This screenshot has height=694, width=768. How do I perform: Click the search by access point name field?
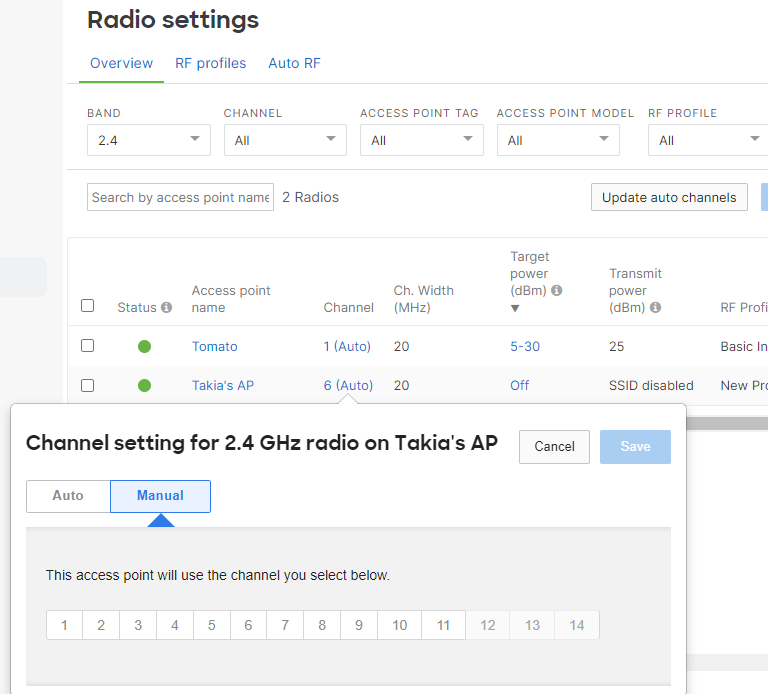click(x=180, y=197)
